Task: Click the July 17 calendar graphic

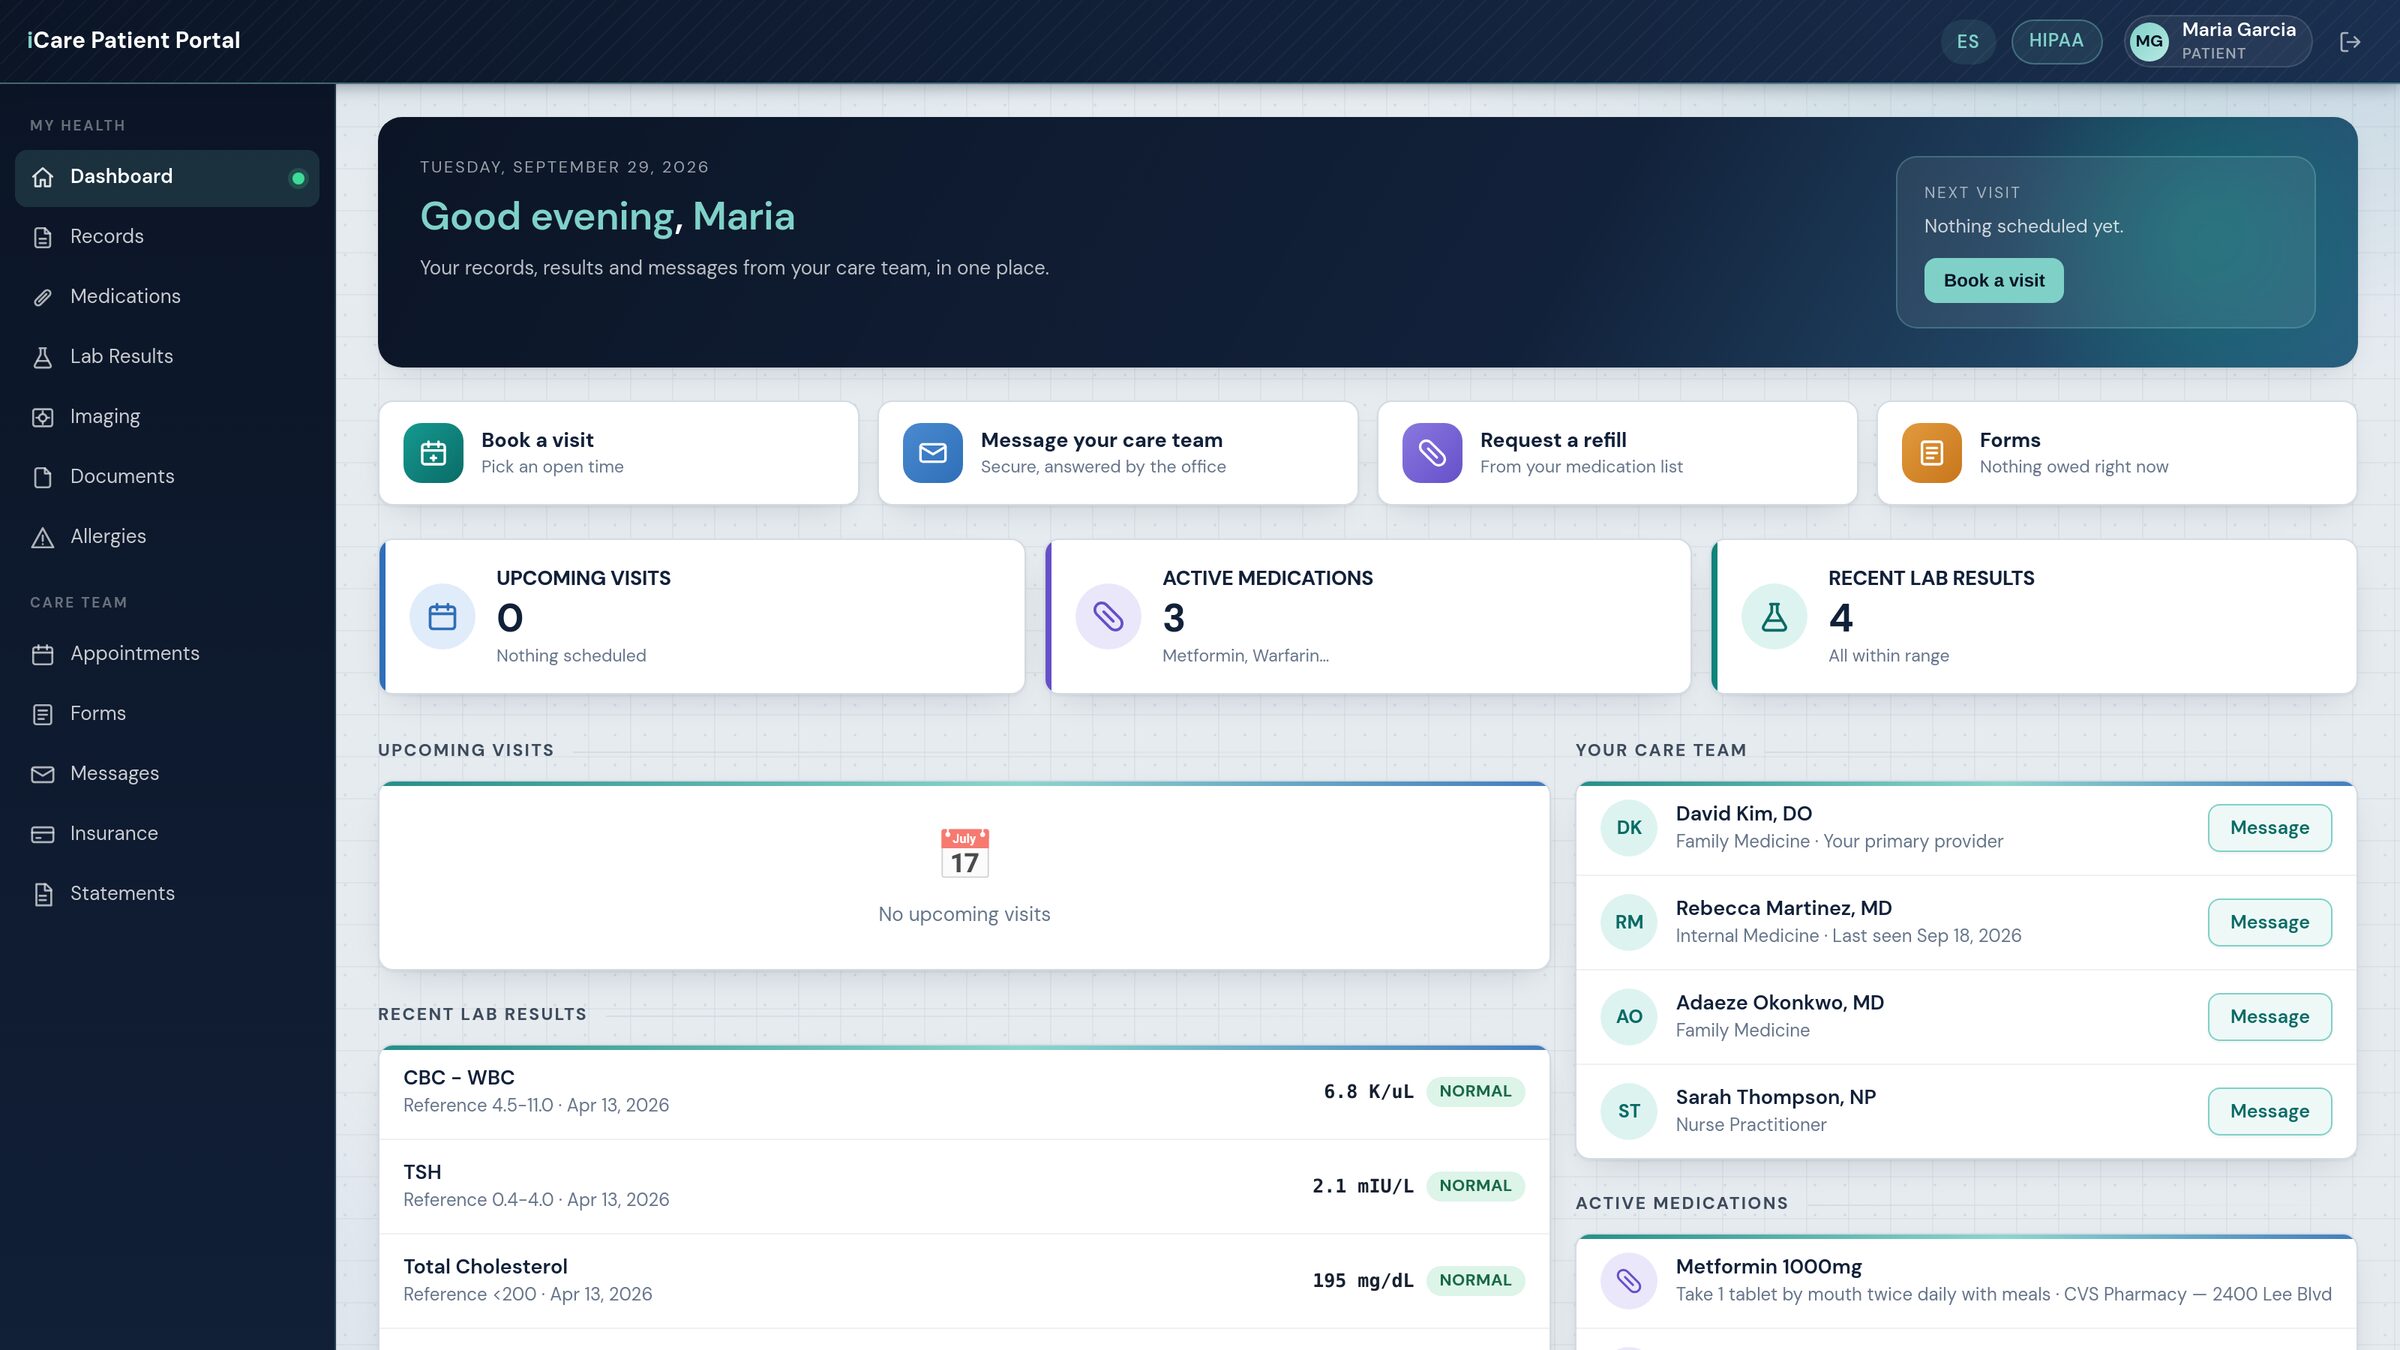Action: [964, 853]
